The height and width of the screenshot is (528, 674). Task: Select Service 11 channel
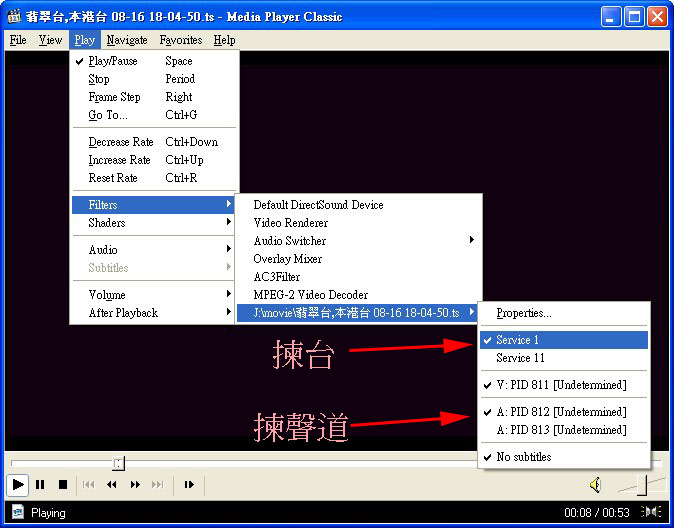coord(520,358)
